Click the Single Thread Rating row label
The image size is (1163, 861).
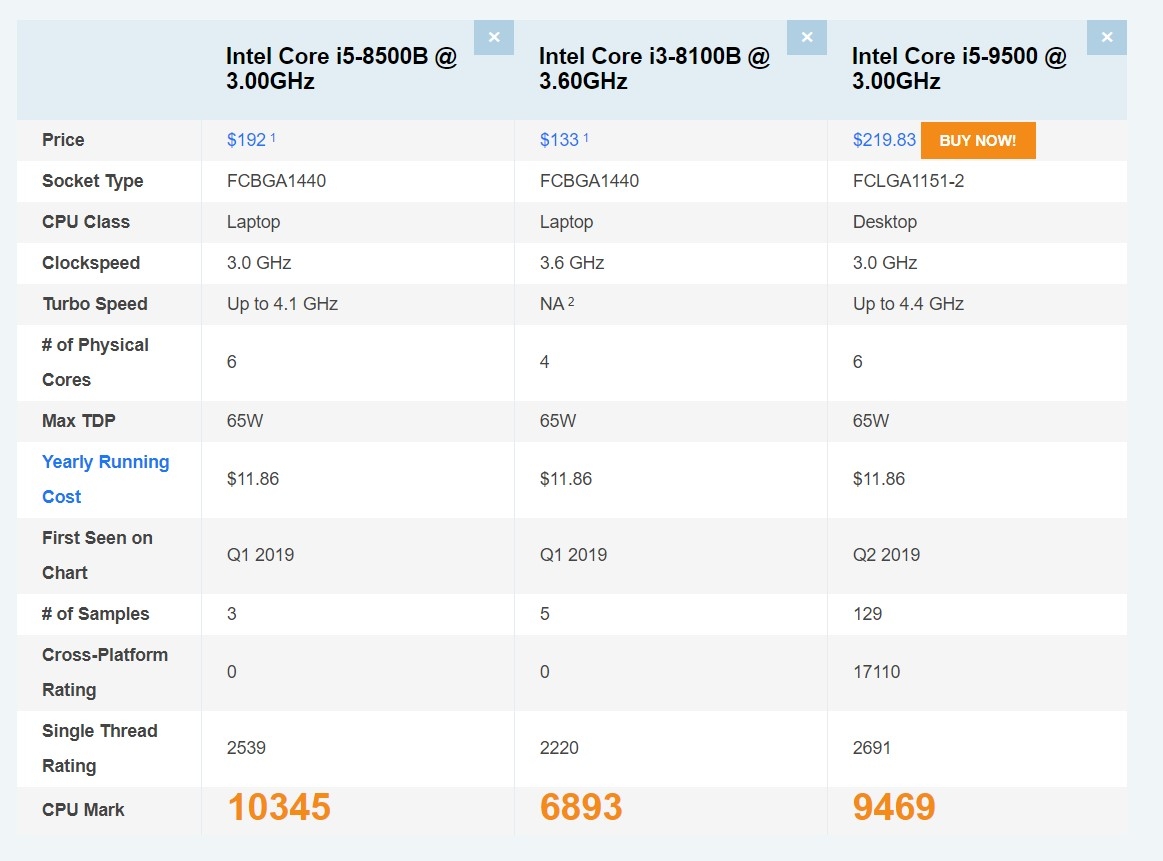[x=99, y=748]
